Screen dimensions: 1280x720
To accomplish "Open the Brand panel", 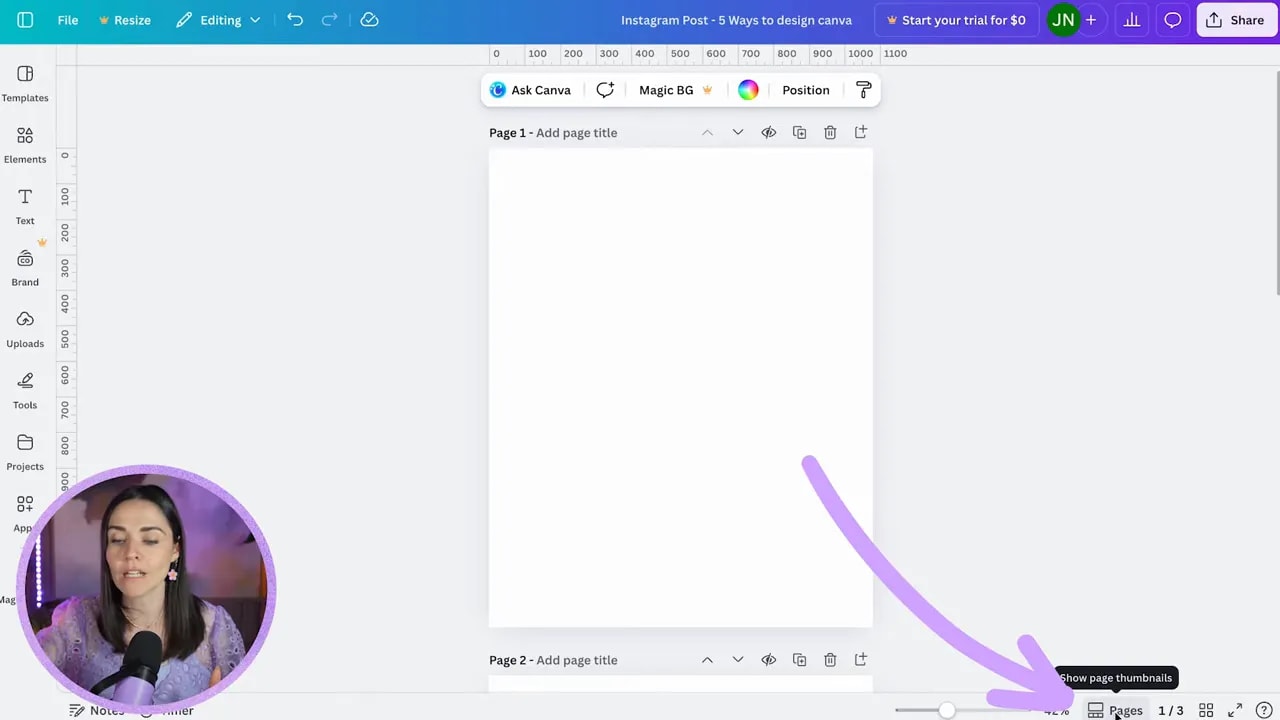I will tap(25, 267).
